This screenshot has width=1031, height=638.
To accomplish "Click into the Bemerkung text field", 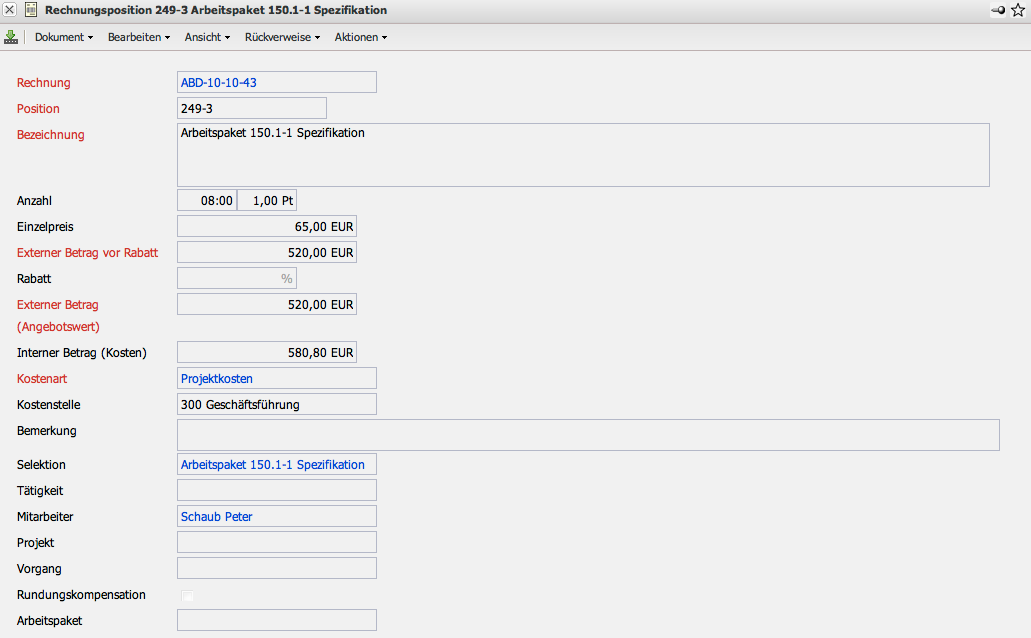I will tap(588, 435).
